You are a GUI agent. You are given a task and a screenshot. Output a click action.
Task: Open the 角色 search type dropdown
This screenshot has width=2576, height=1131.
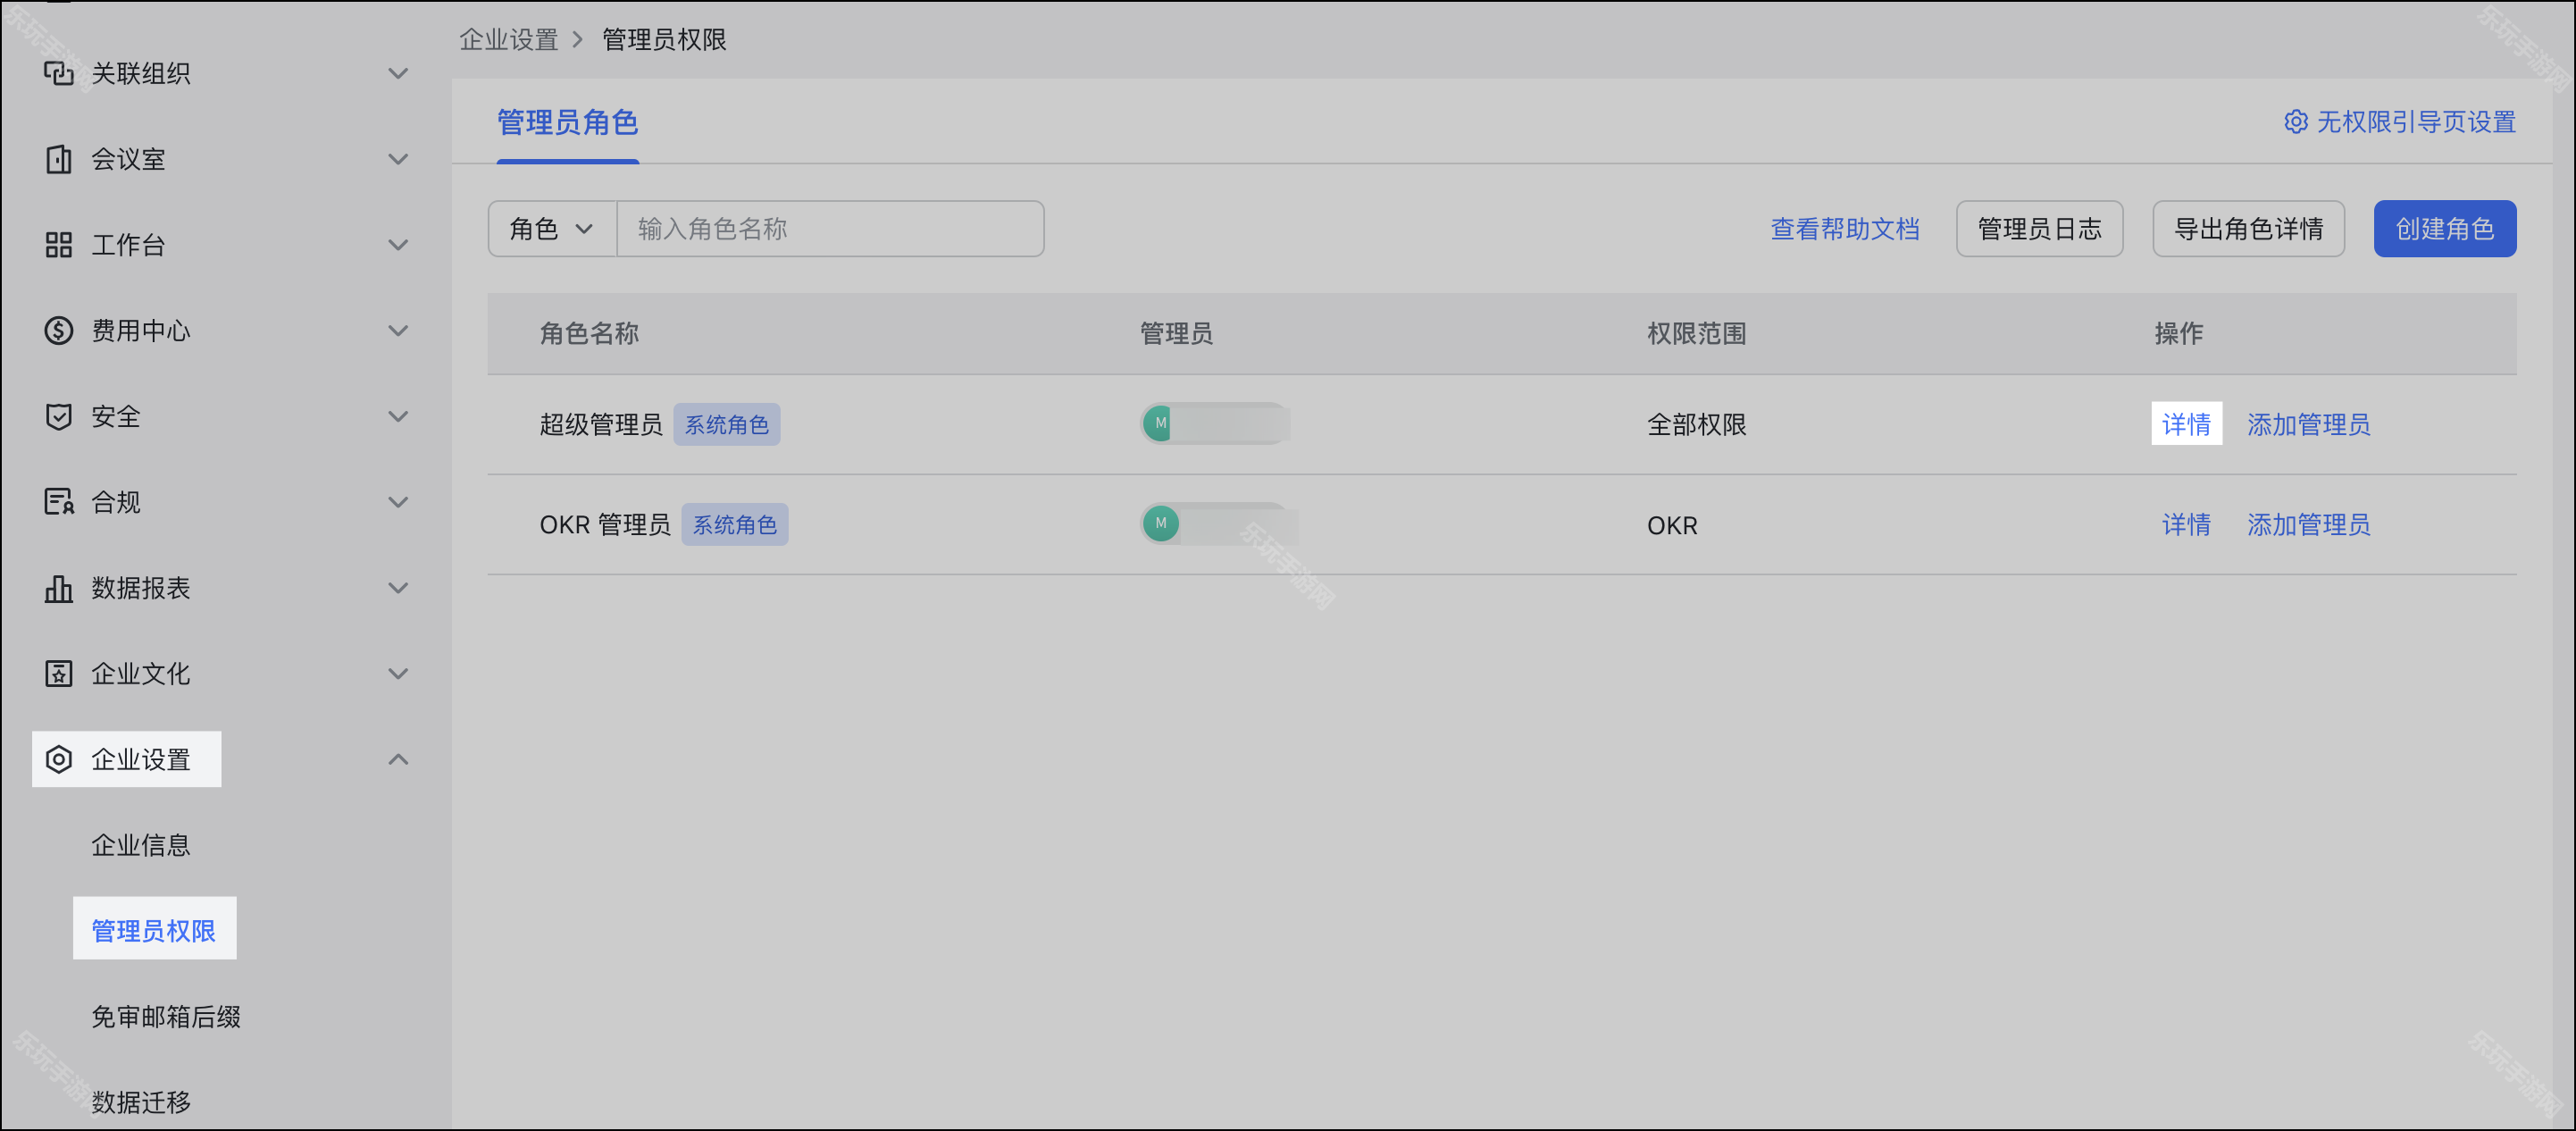click(551, 229)
